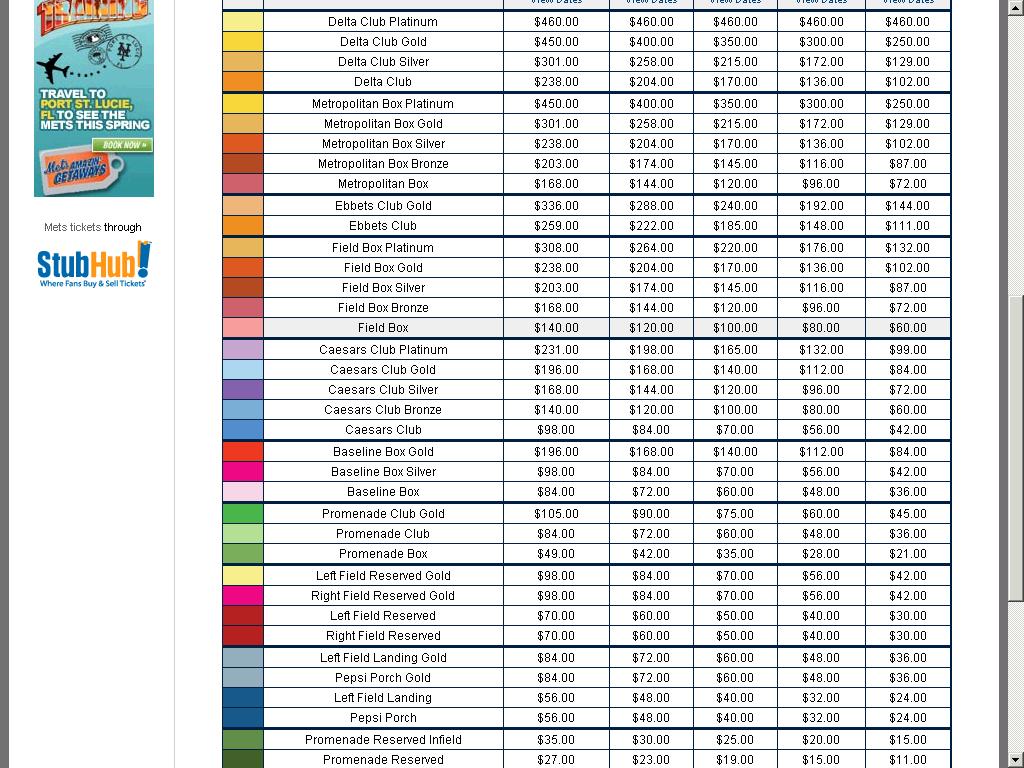1024x768 pixels.
Task: Click the 'Field Box Platinum' row label
Action: [x=383, y=248]
